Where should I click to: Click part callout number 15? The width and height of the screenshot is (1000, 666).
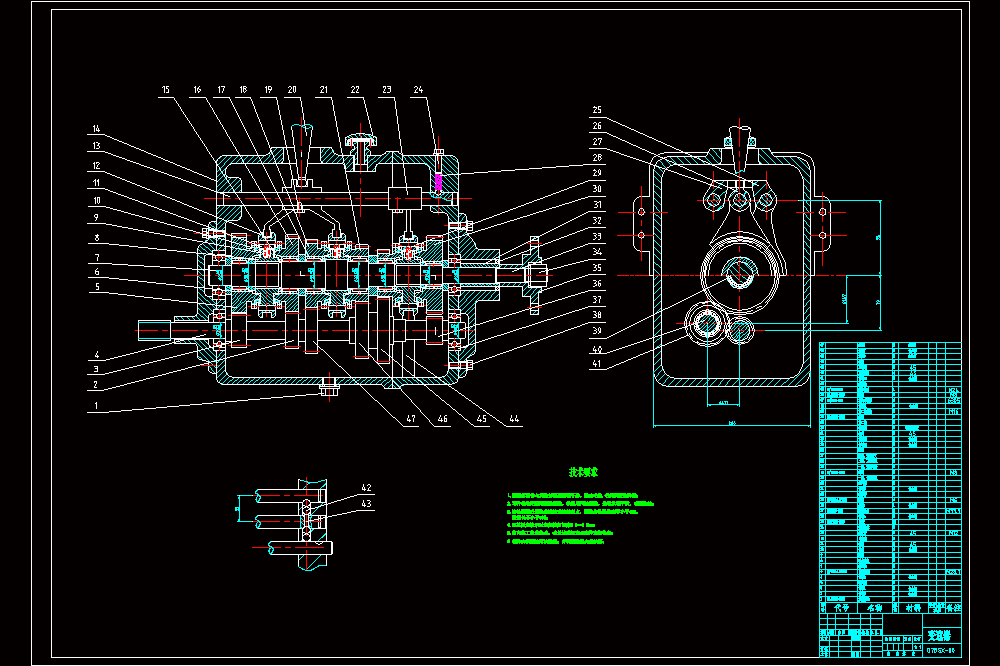pos(166,90)
